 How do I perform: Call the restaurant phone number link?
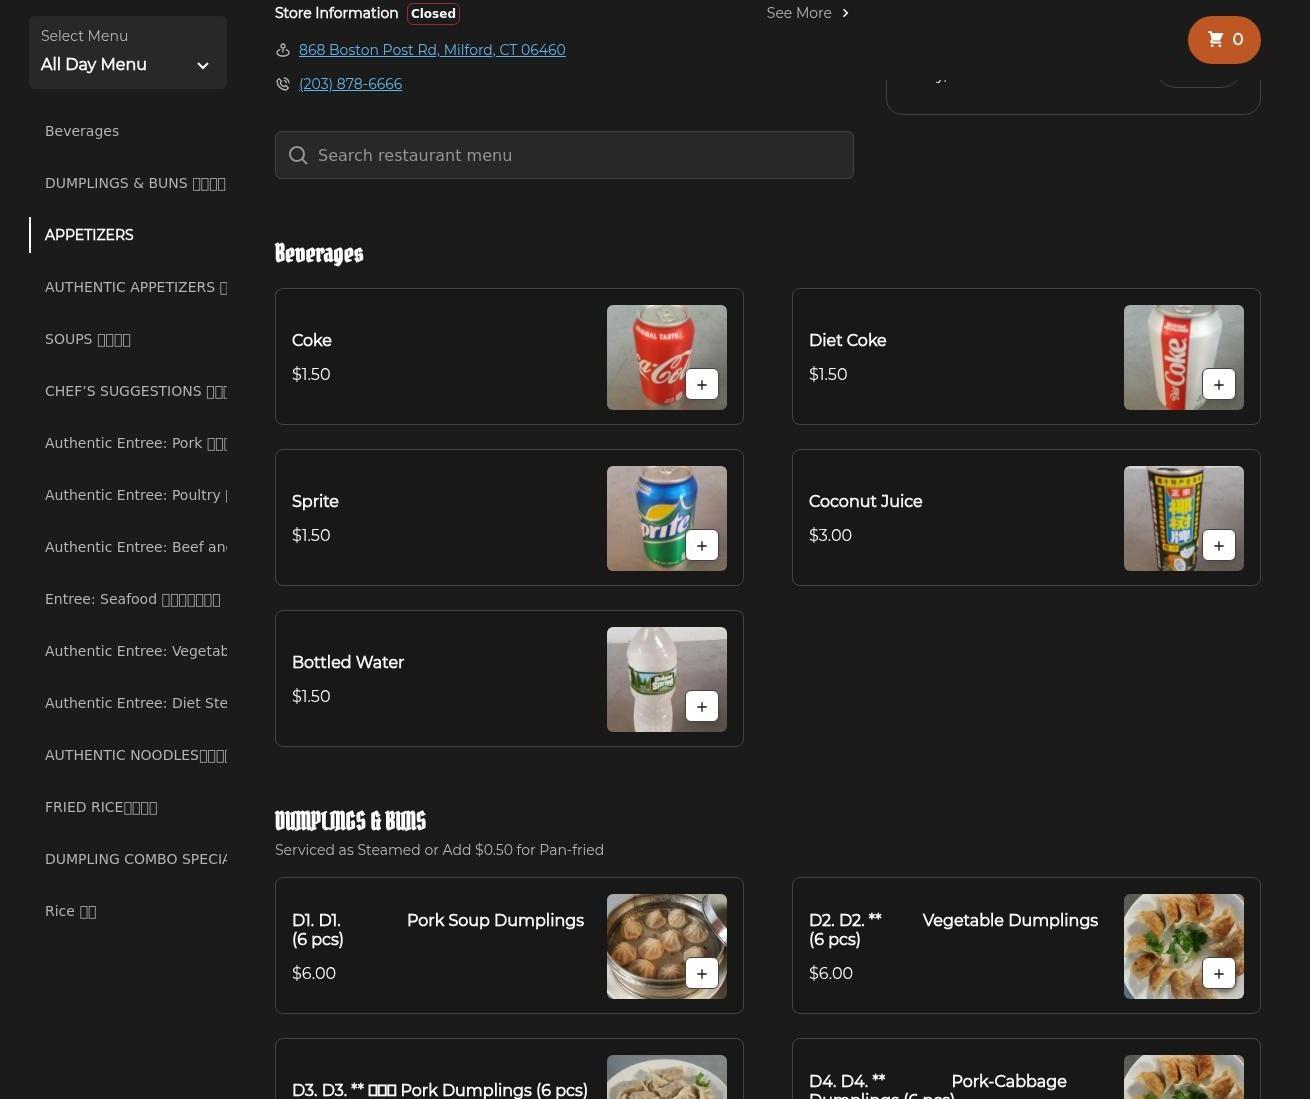tap(350, 84)
